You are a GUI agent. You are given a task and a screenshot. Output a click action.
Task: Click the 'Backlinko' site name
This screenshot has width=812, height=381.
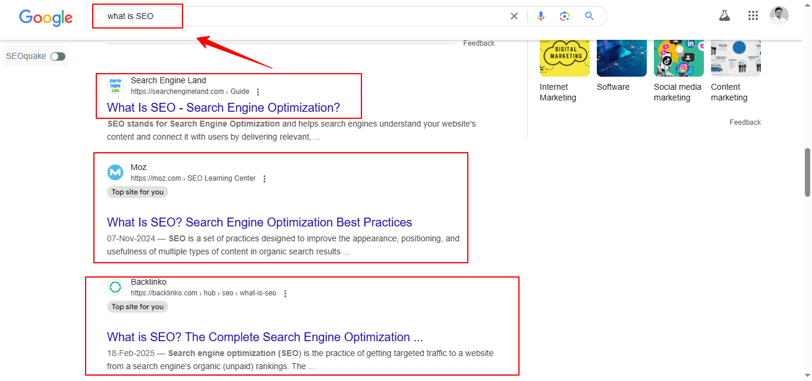pyautogui.click(x=148, y=282)
